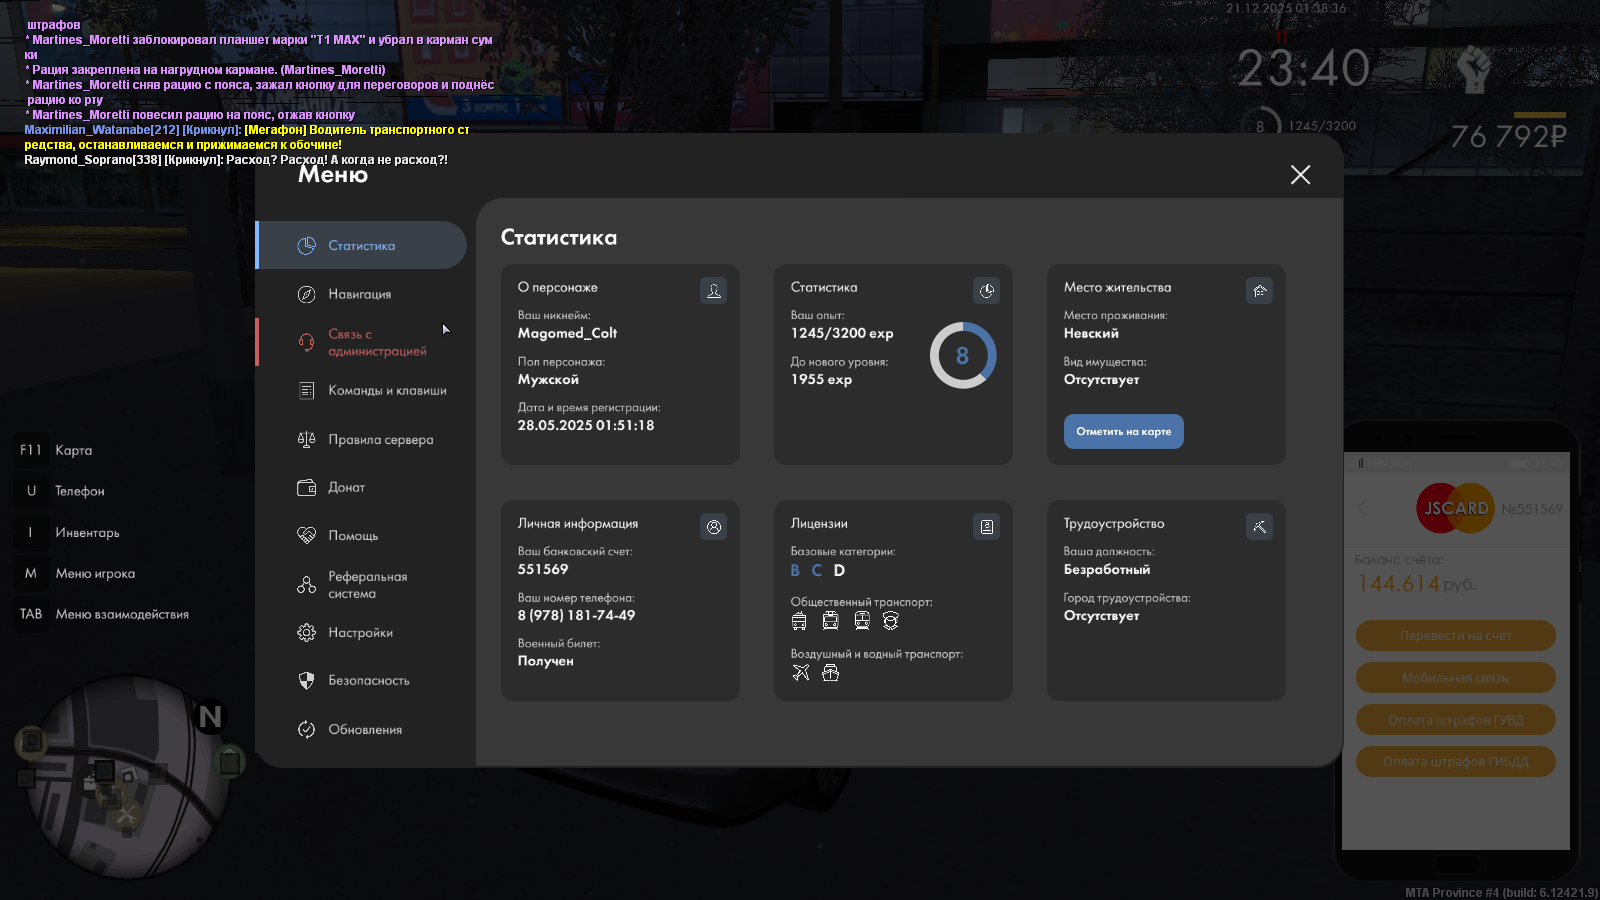Image resolution: width=1600 pixels, height=900 pixels.
Task: Click the document icon in Лицензии card
Action: 986,527
